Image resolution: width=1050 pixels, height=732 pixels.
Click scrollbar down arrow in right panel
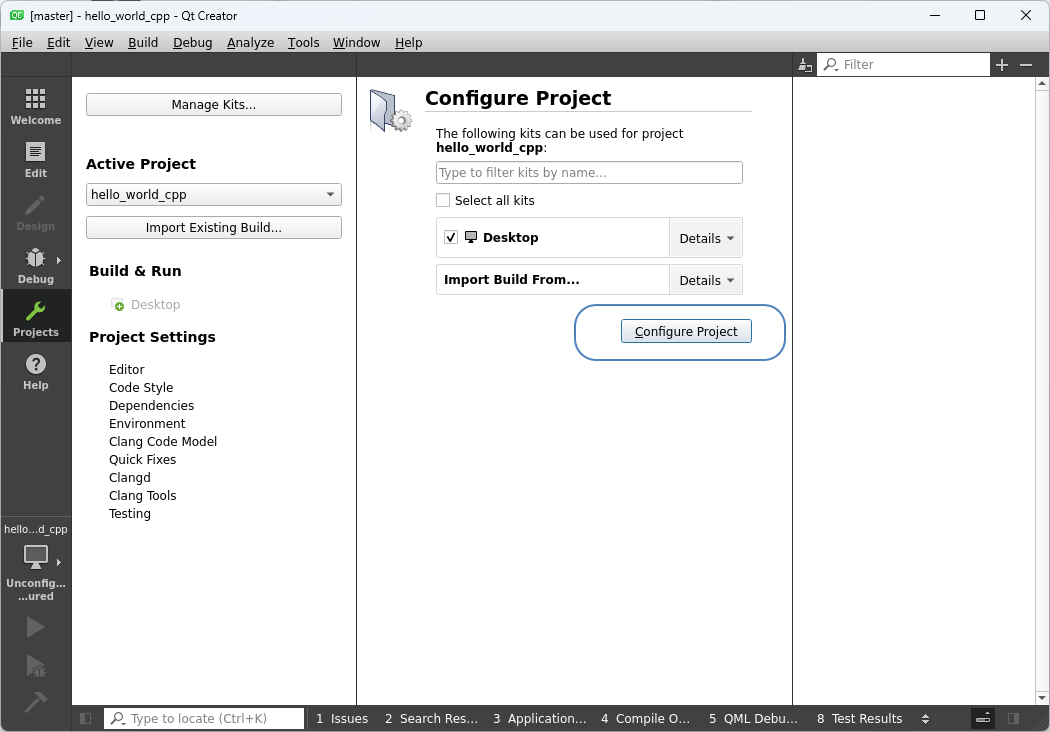[1041, 697]
